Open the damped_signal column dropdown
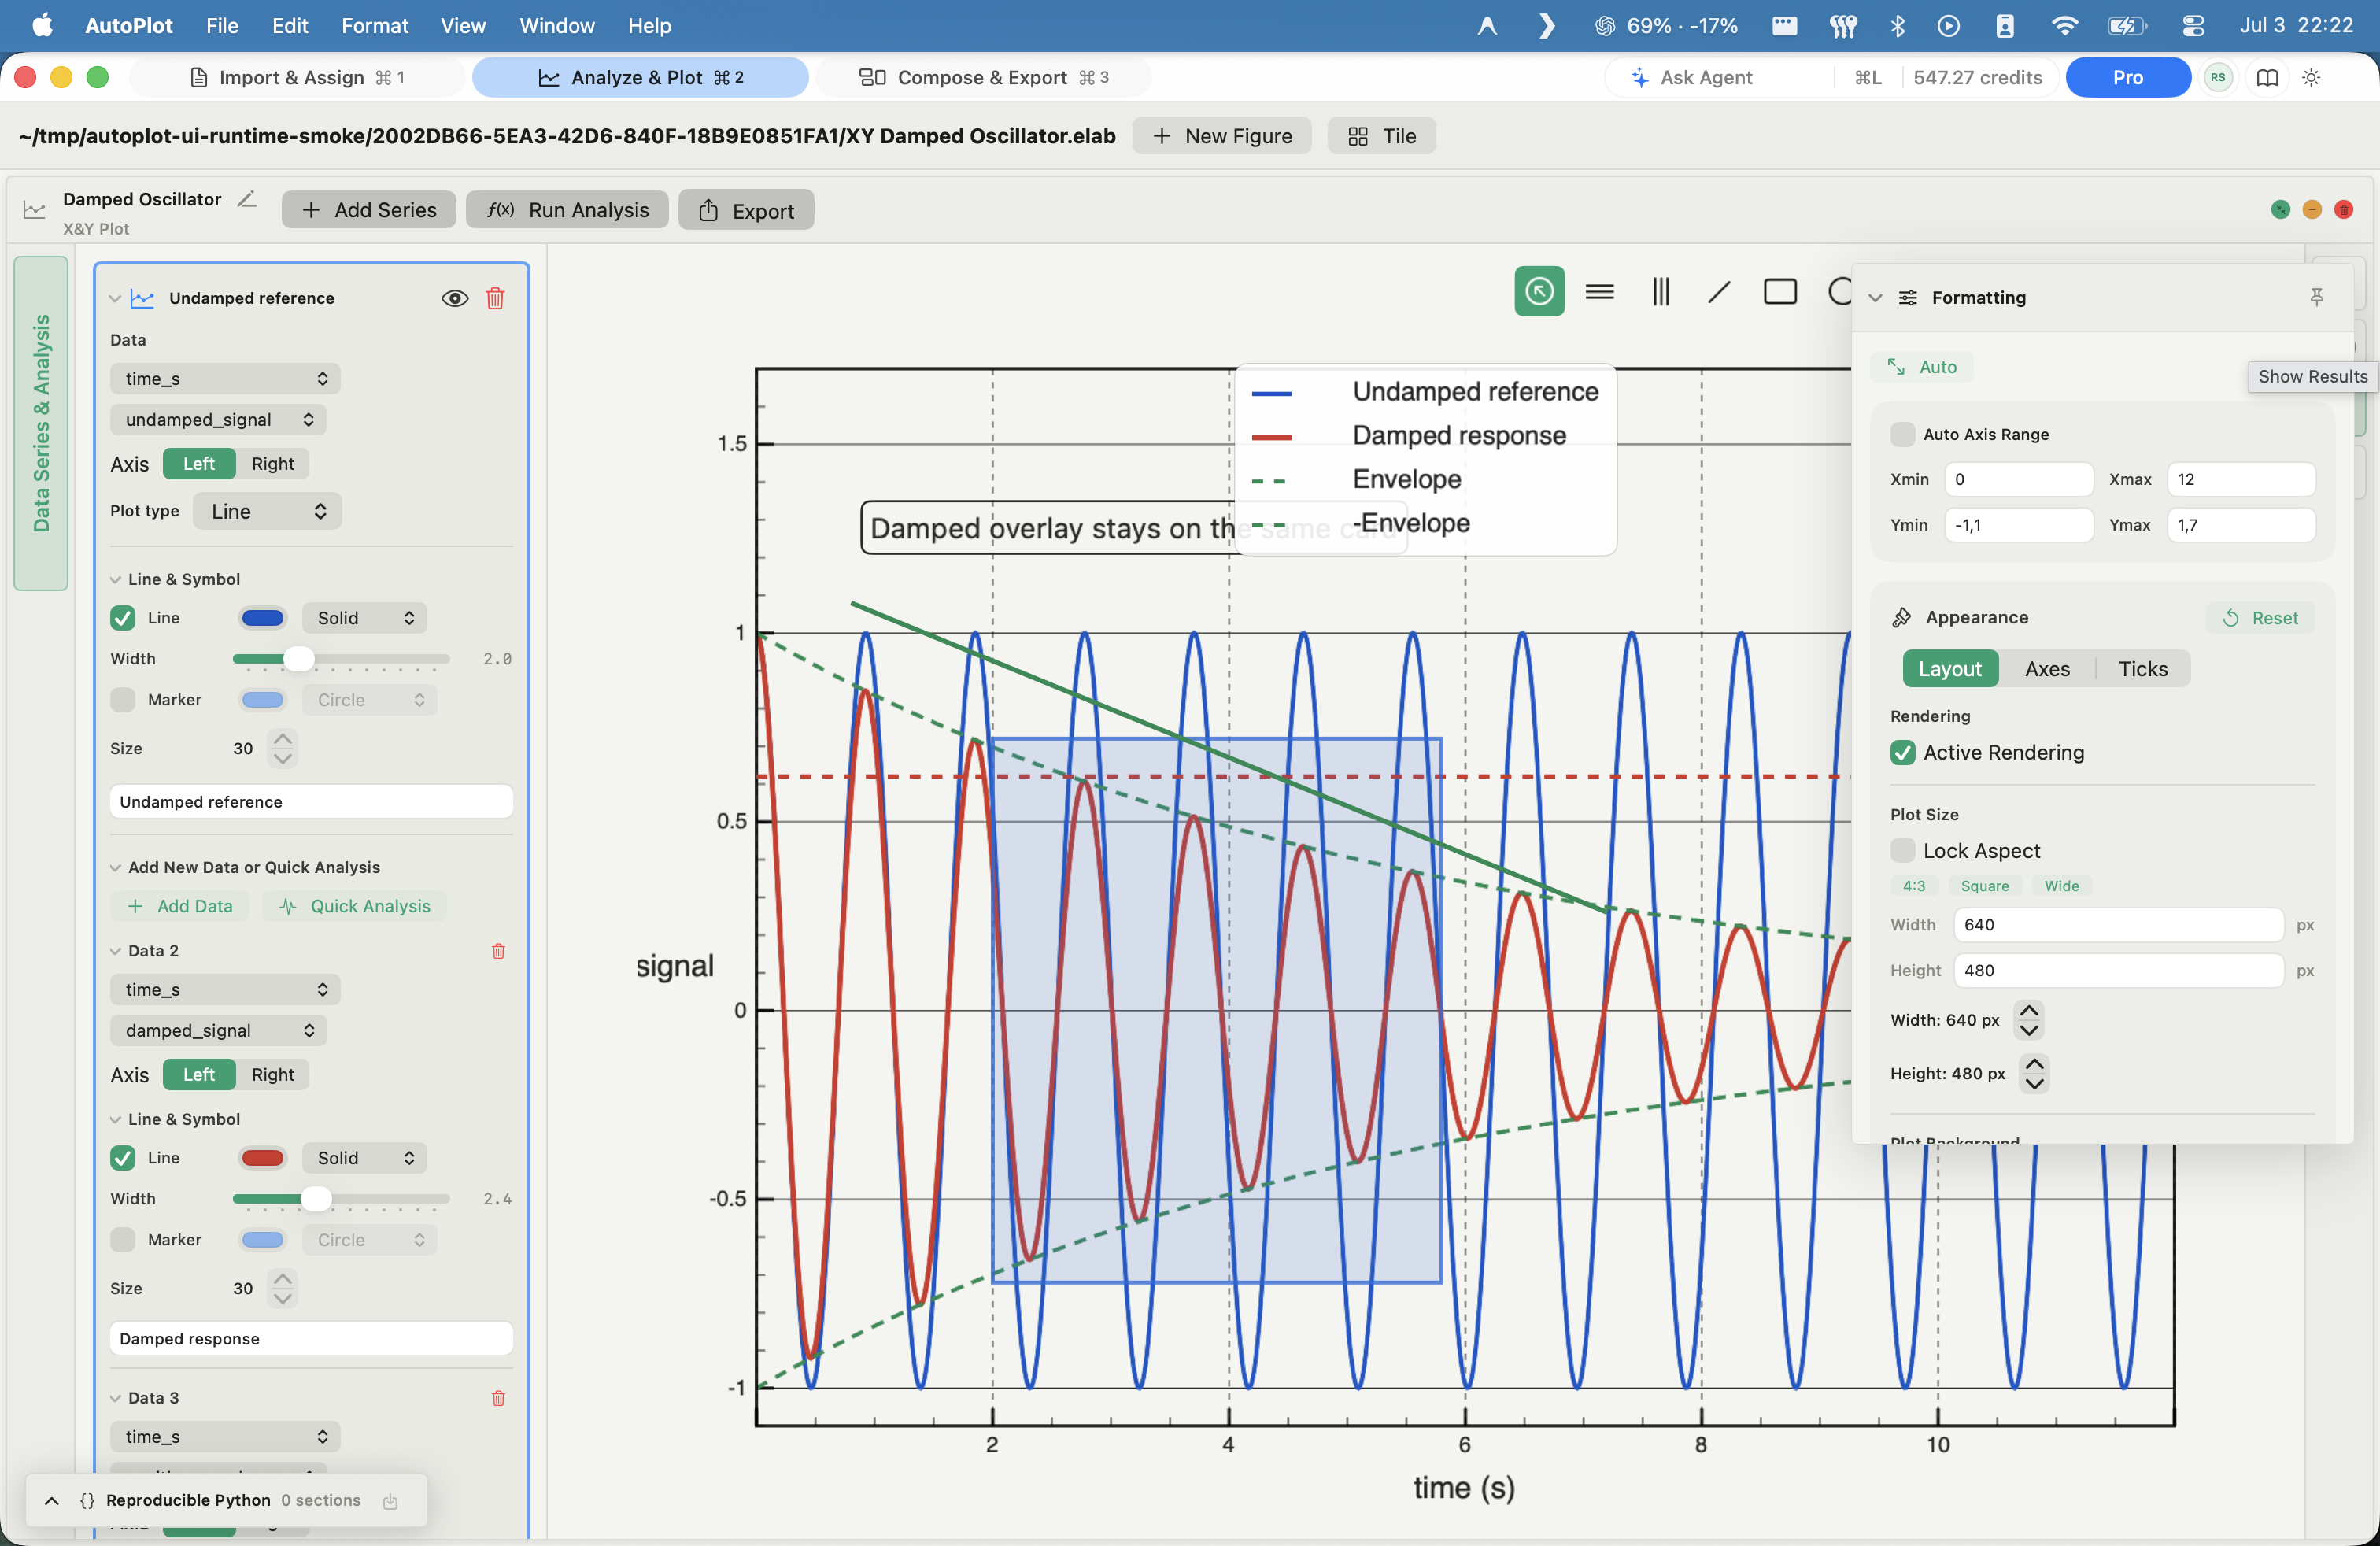This screenshot has height=1546, width=2380. click(218, 1030)
